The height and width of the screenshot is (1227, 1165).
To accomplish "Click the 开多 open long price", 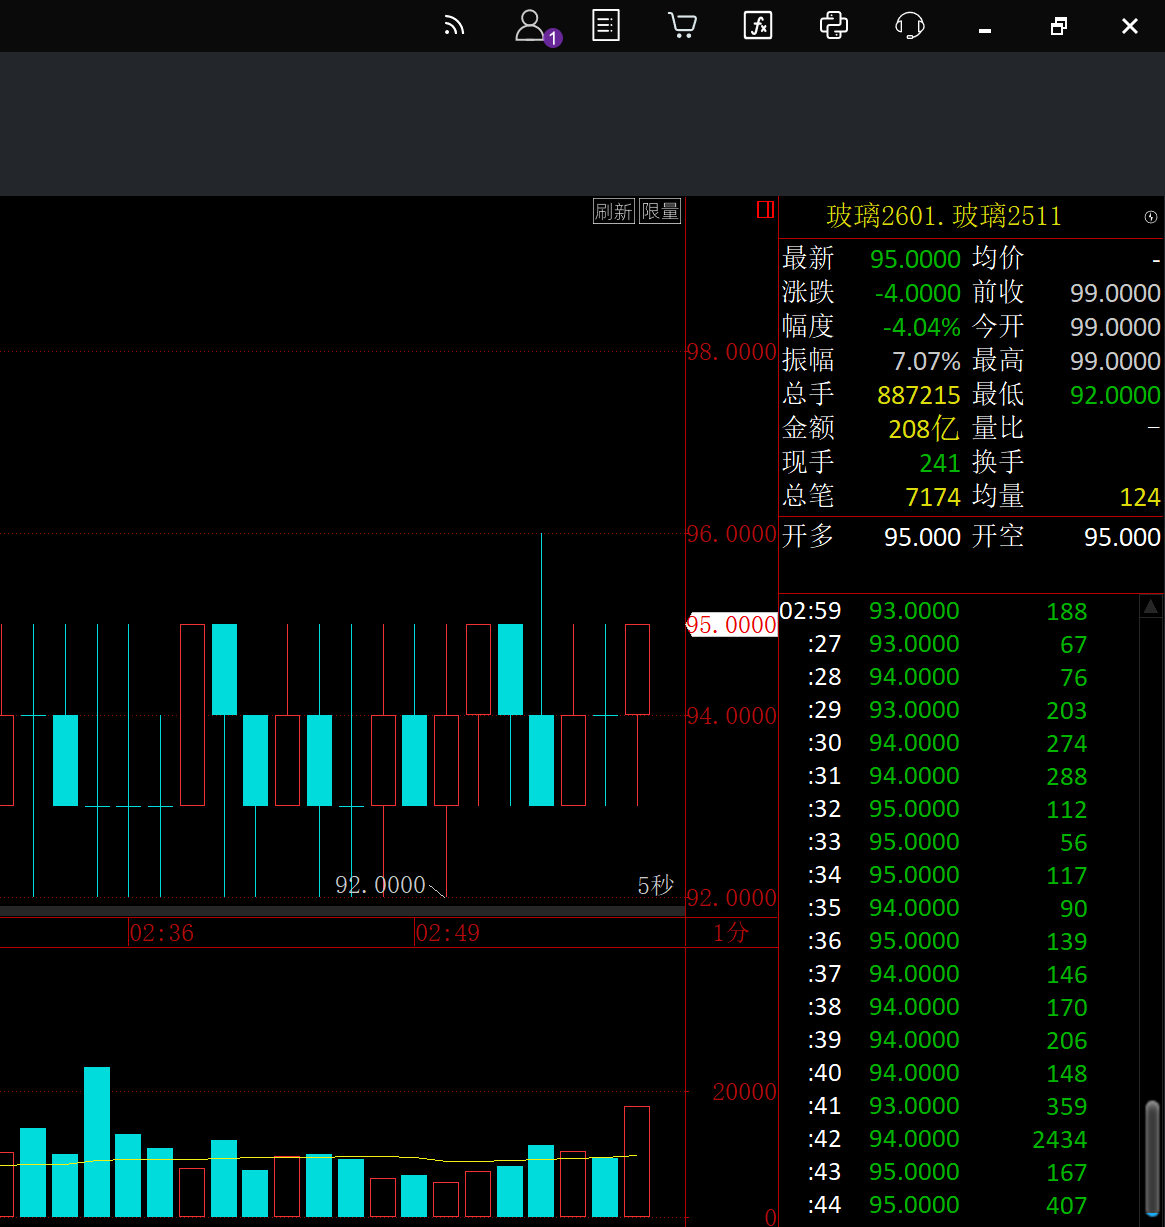I will 922,537.
